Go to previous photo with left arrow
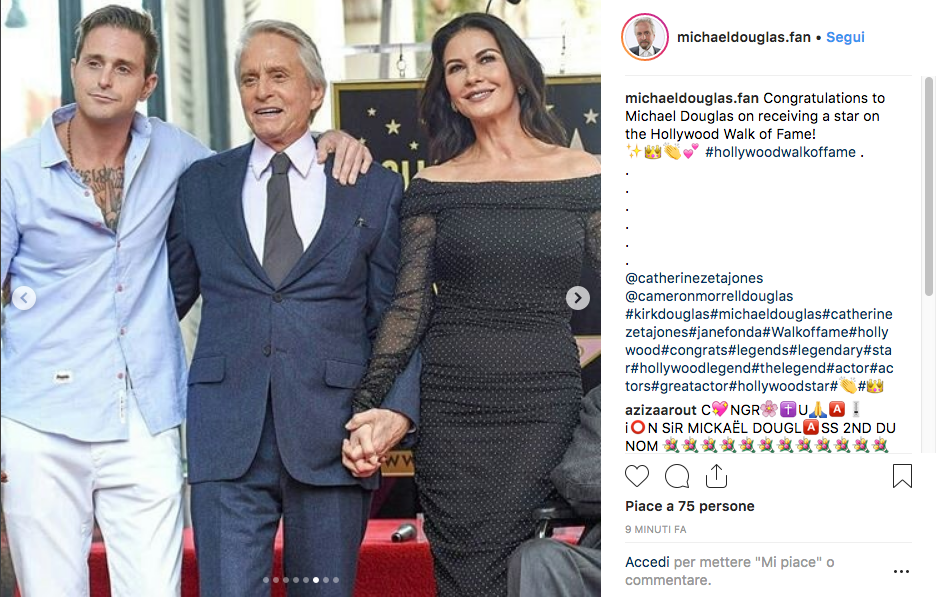The width and height of the screenshot is (936, 597). tap(24, 297)
